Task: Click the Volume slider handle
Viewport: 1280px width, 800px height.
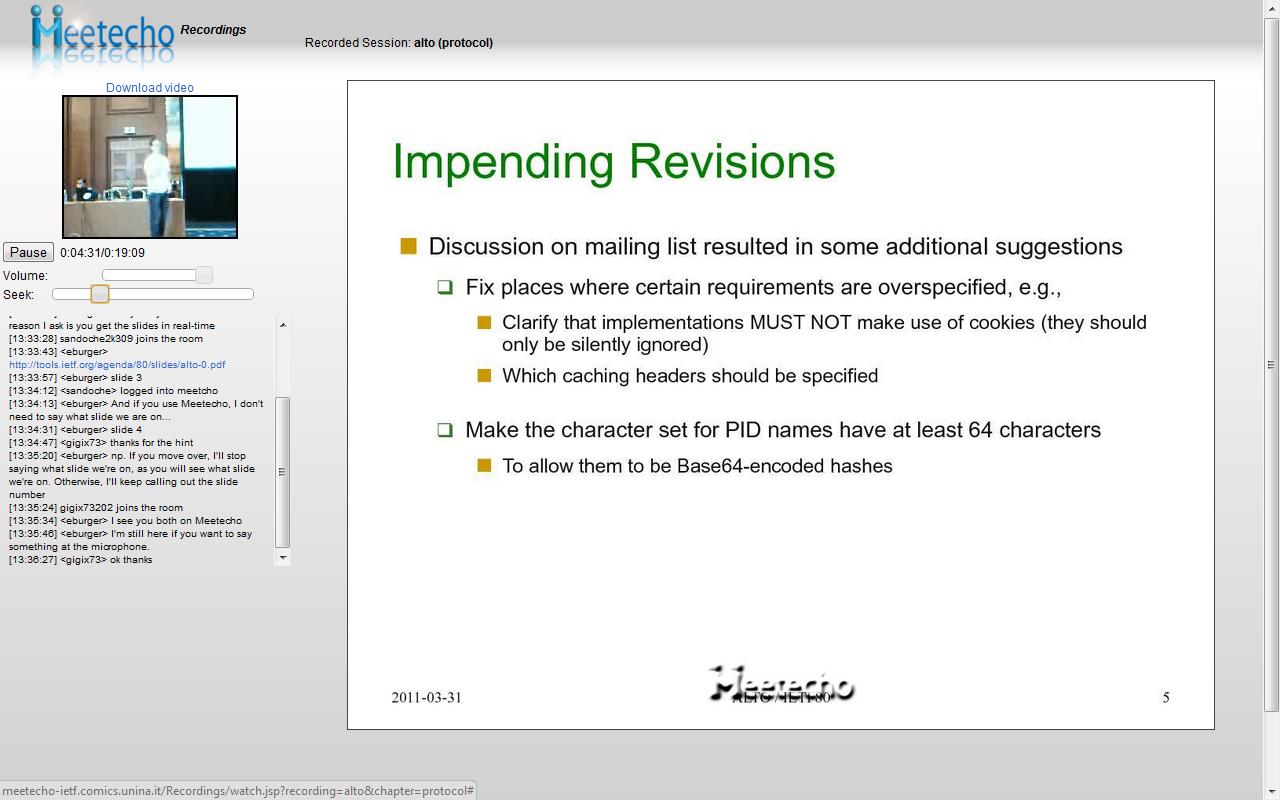Action: [x=204, y=275]
